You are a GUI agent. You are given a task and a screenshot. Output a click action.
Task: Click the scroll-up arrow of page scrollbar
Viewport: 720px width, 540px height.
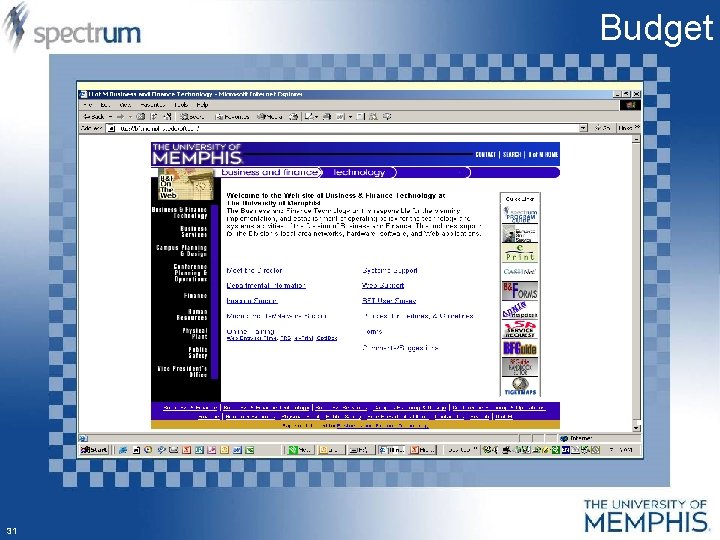[x=636, y=139]
